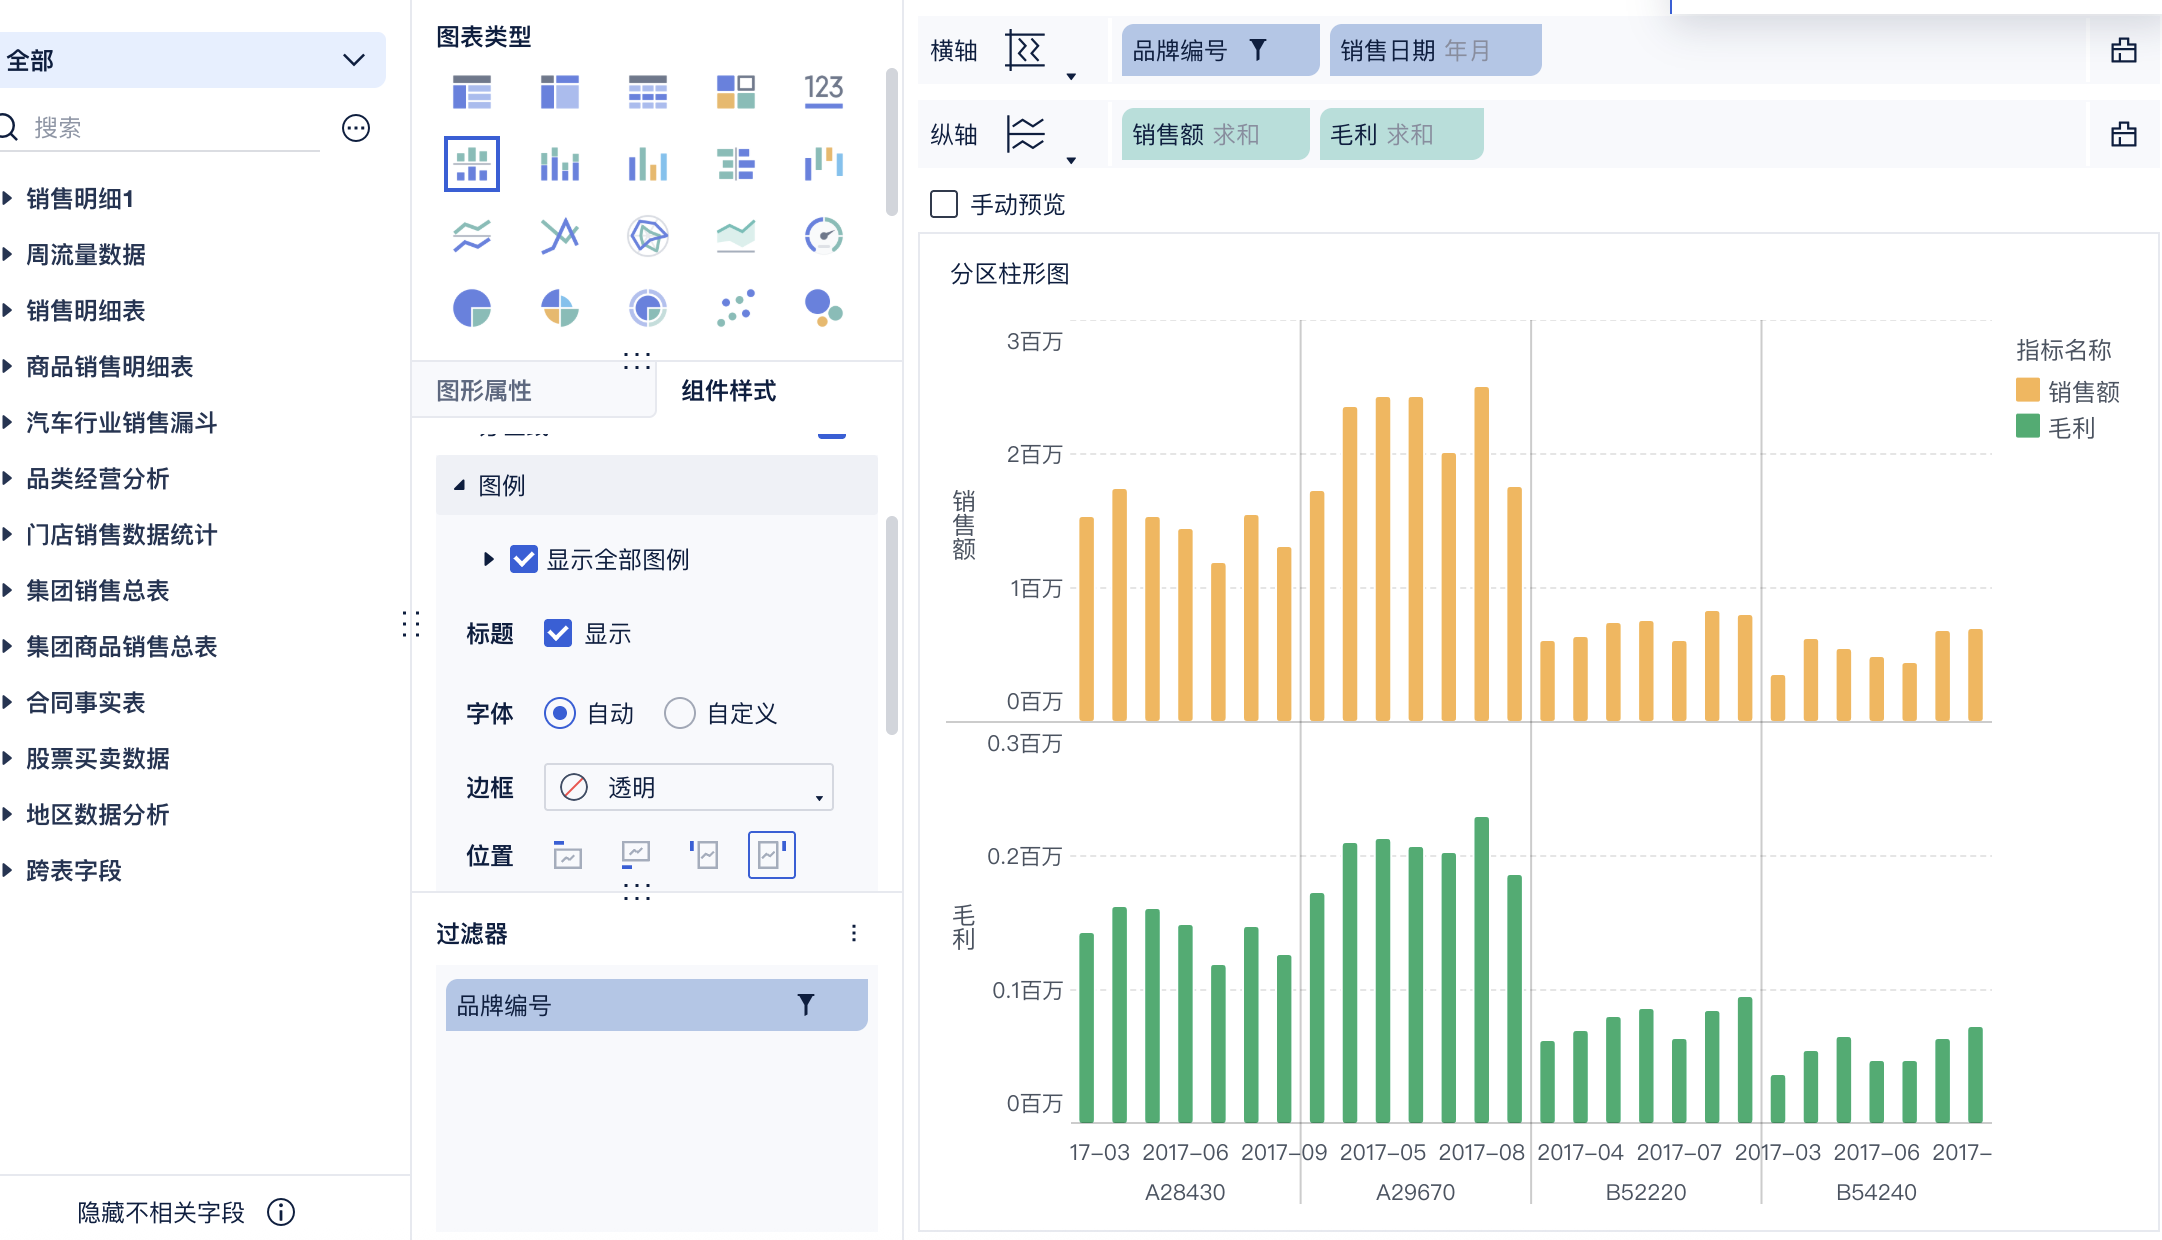Viewport: 2162px width, 1240px height.
Task: Switch to the 组件样式 tab
Action: click(x=728, y=391)
